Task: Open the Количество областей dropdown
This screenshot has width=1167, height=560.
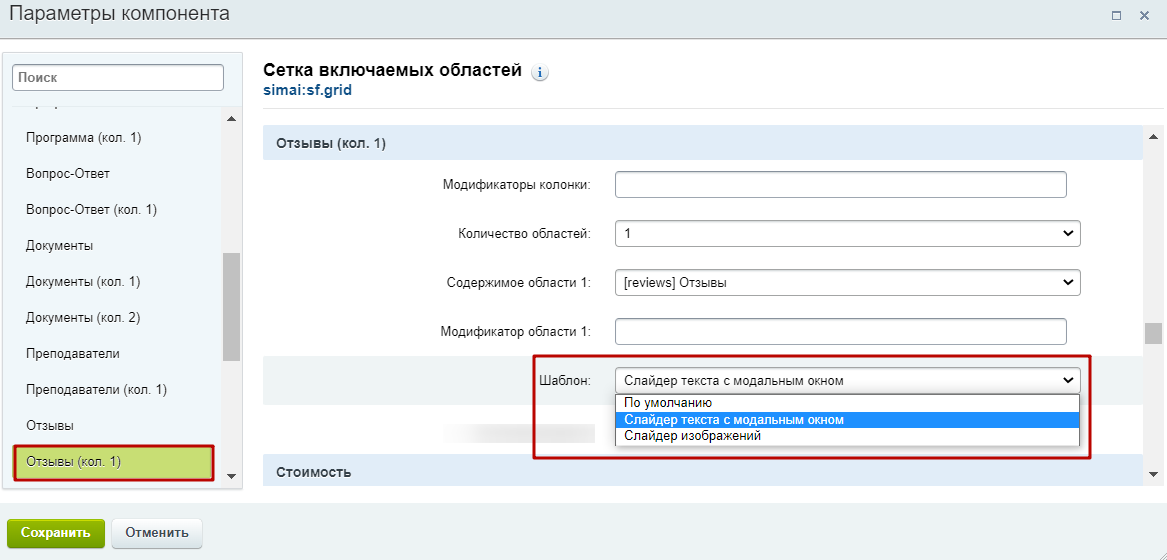Action: tap(848, 234)
